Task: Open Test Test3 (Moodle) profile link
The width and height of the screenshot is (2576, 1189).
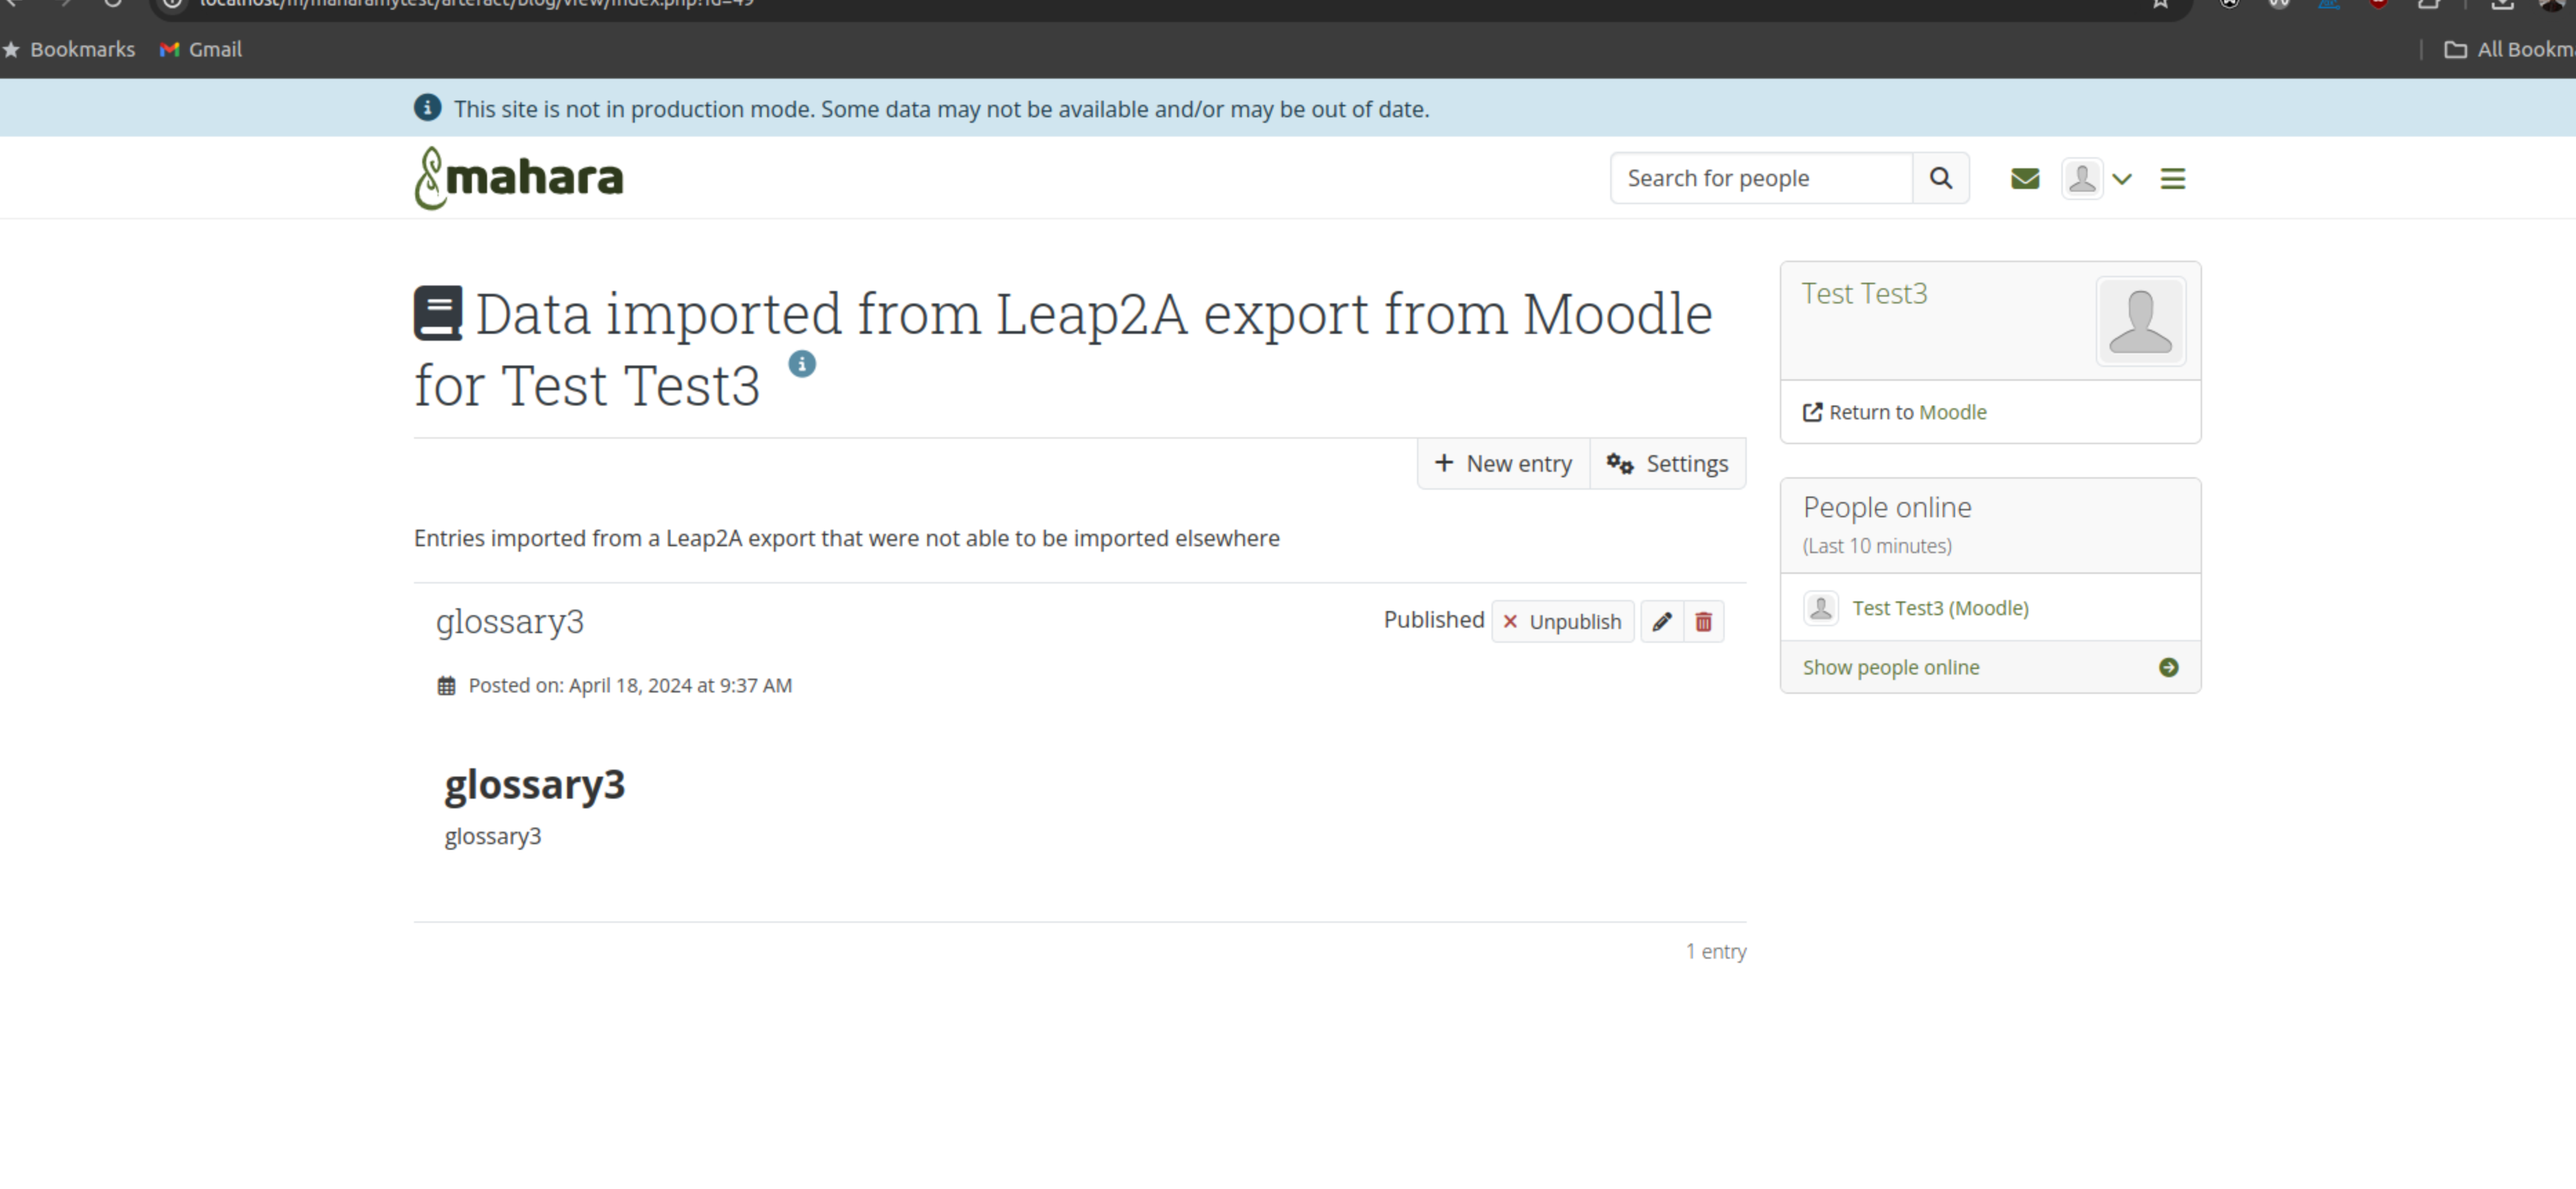Action: [x=1940, y=608]
